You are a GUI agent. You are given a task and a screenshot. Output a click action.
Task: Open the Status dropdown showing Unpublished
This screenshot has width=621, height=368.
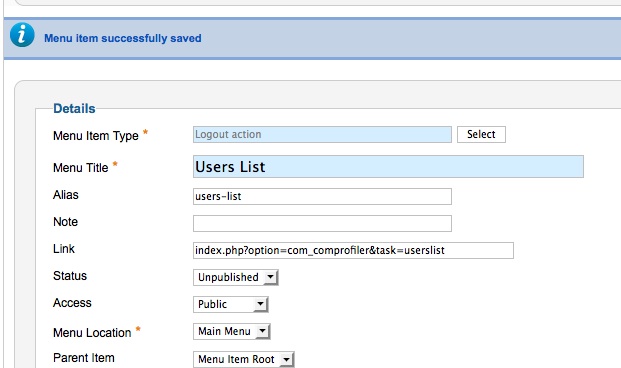pos(236,277)
